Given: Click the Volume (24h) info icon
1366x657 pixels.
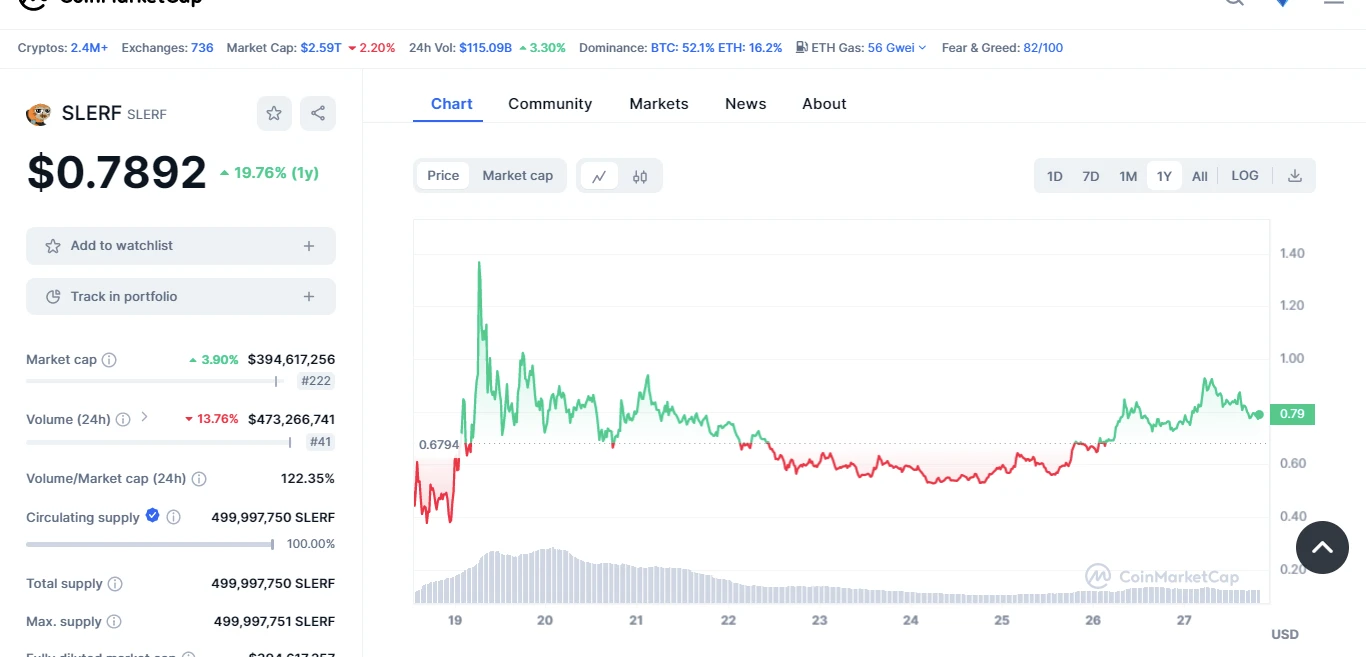Looking at the screenshot, I should pos(123,420).
